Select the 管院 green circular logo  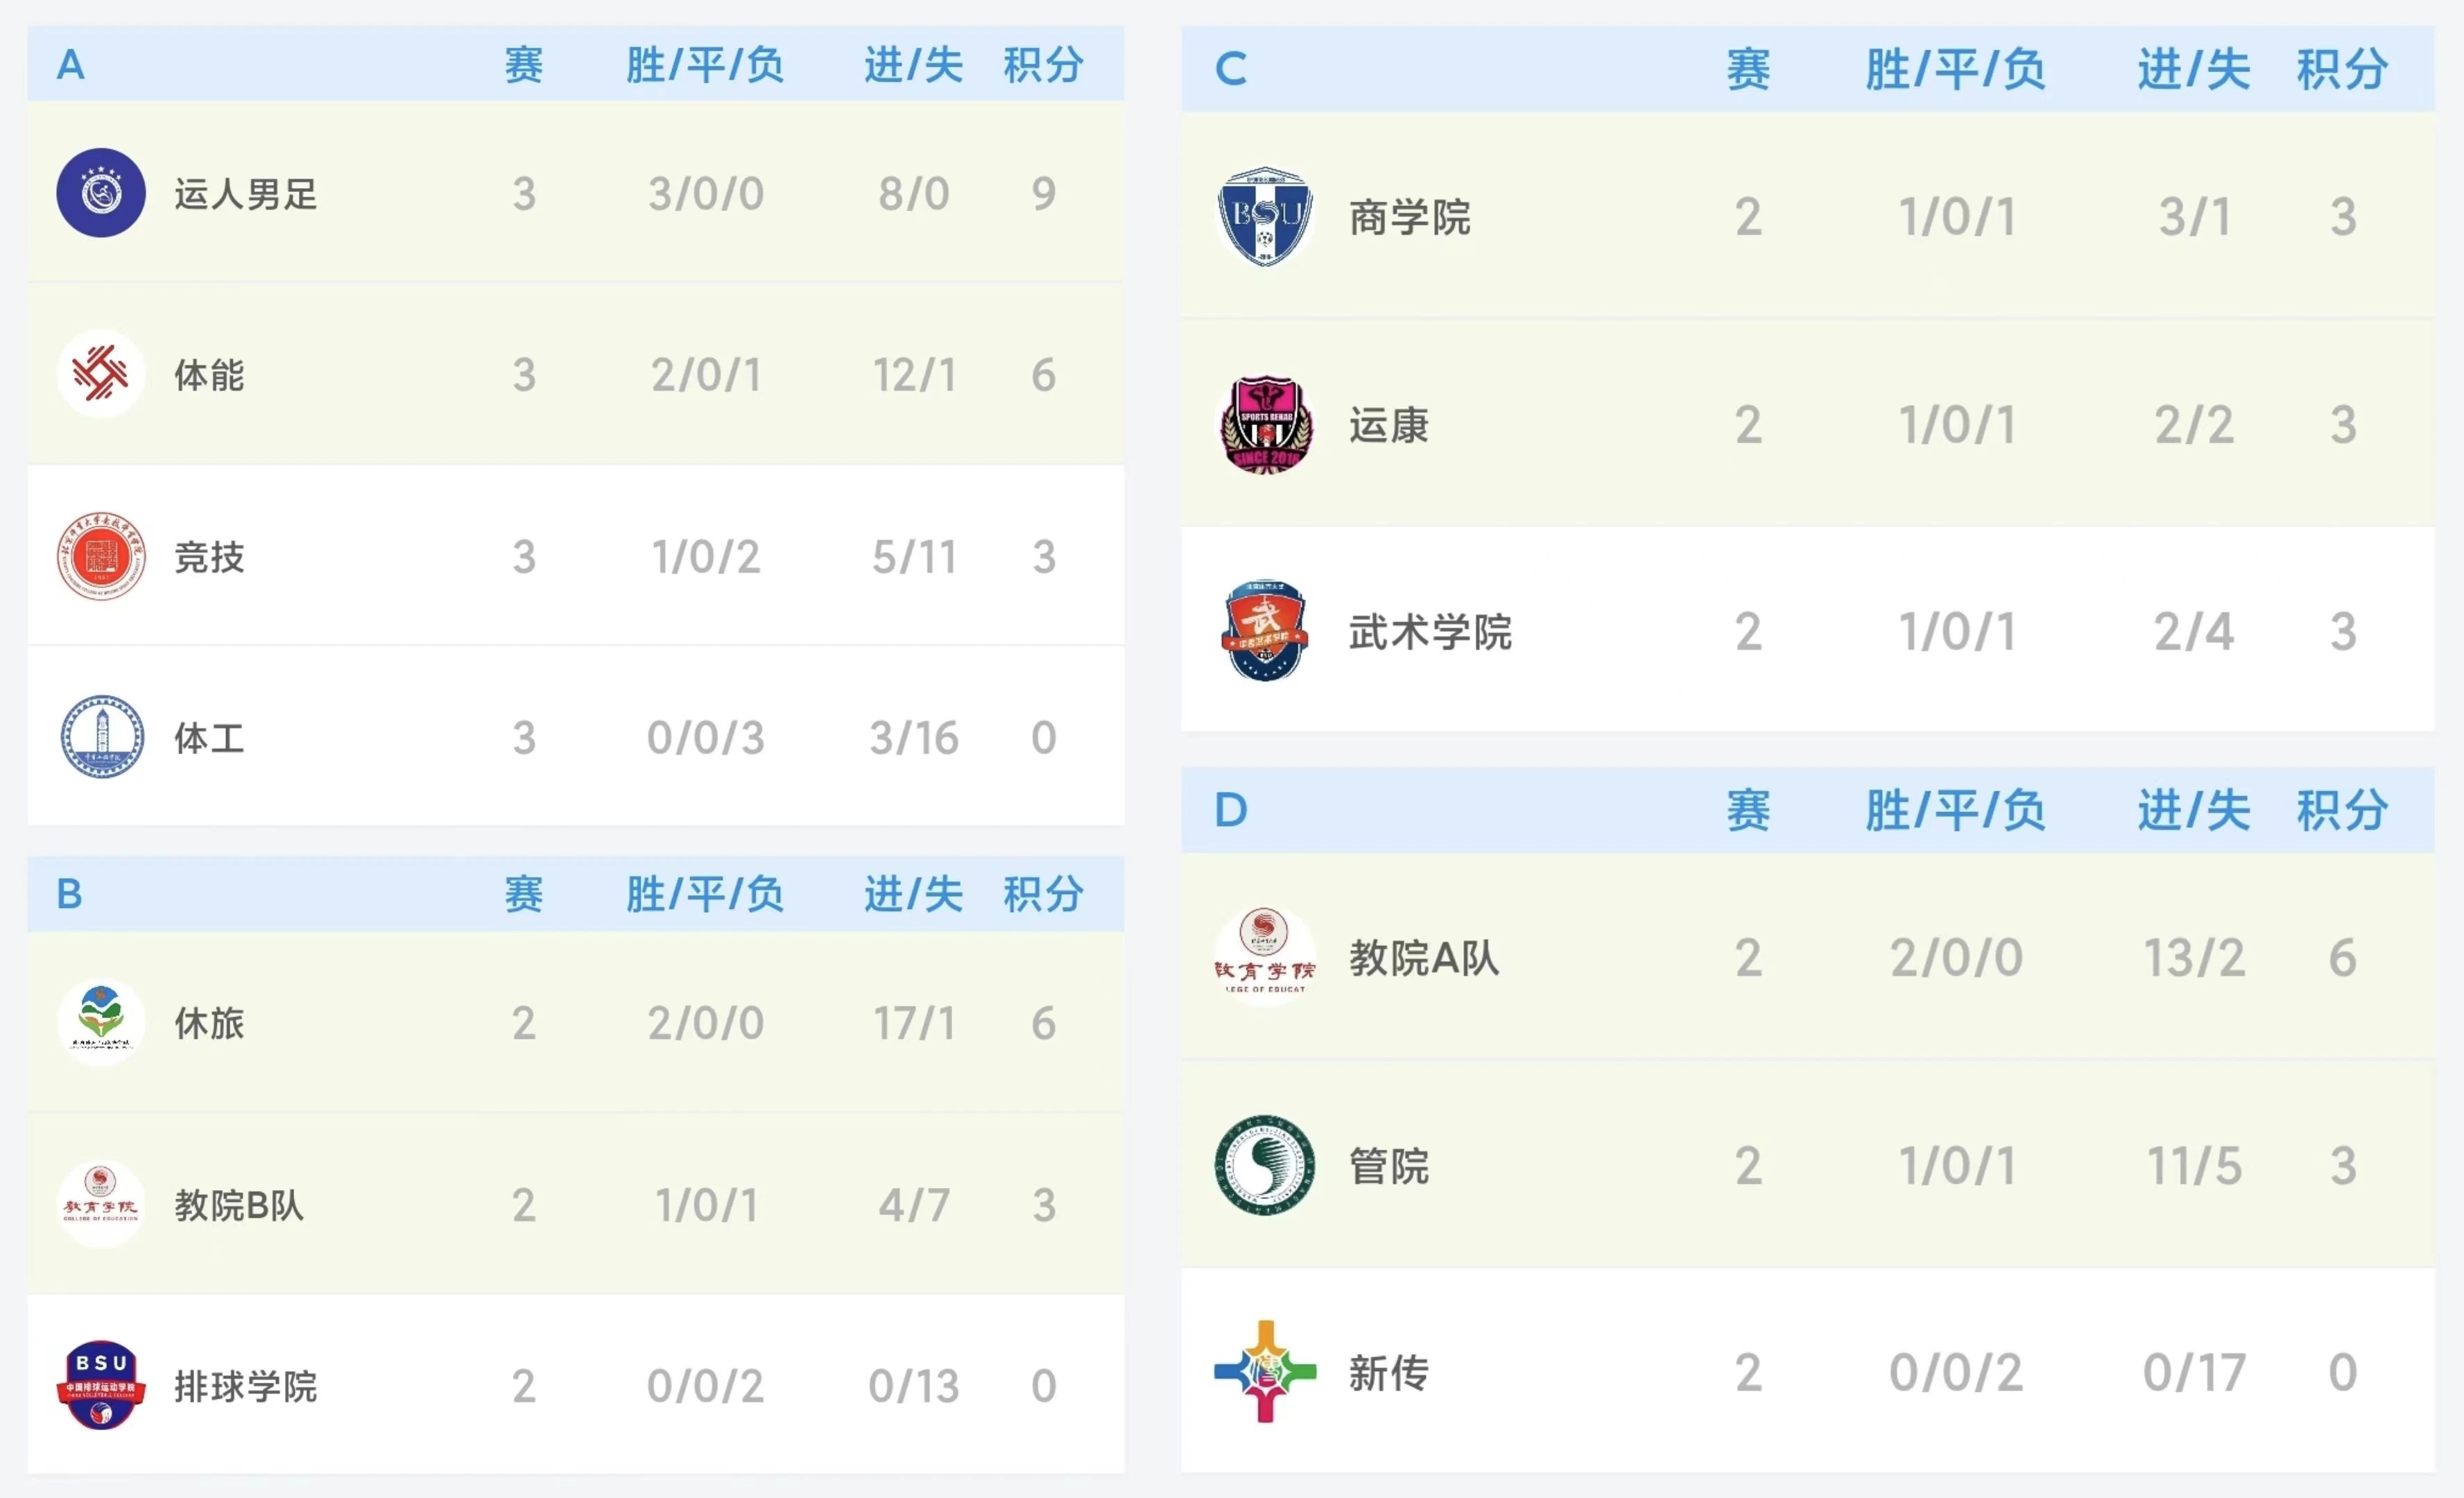tap(1265, 1165)
